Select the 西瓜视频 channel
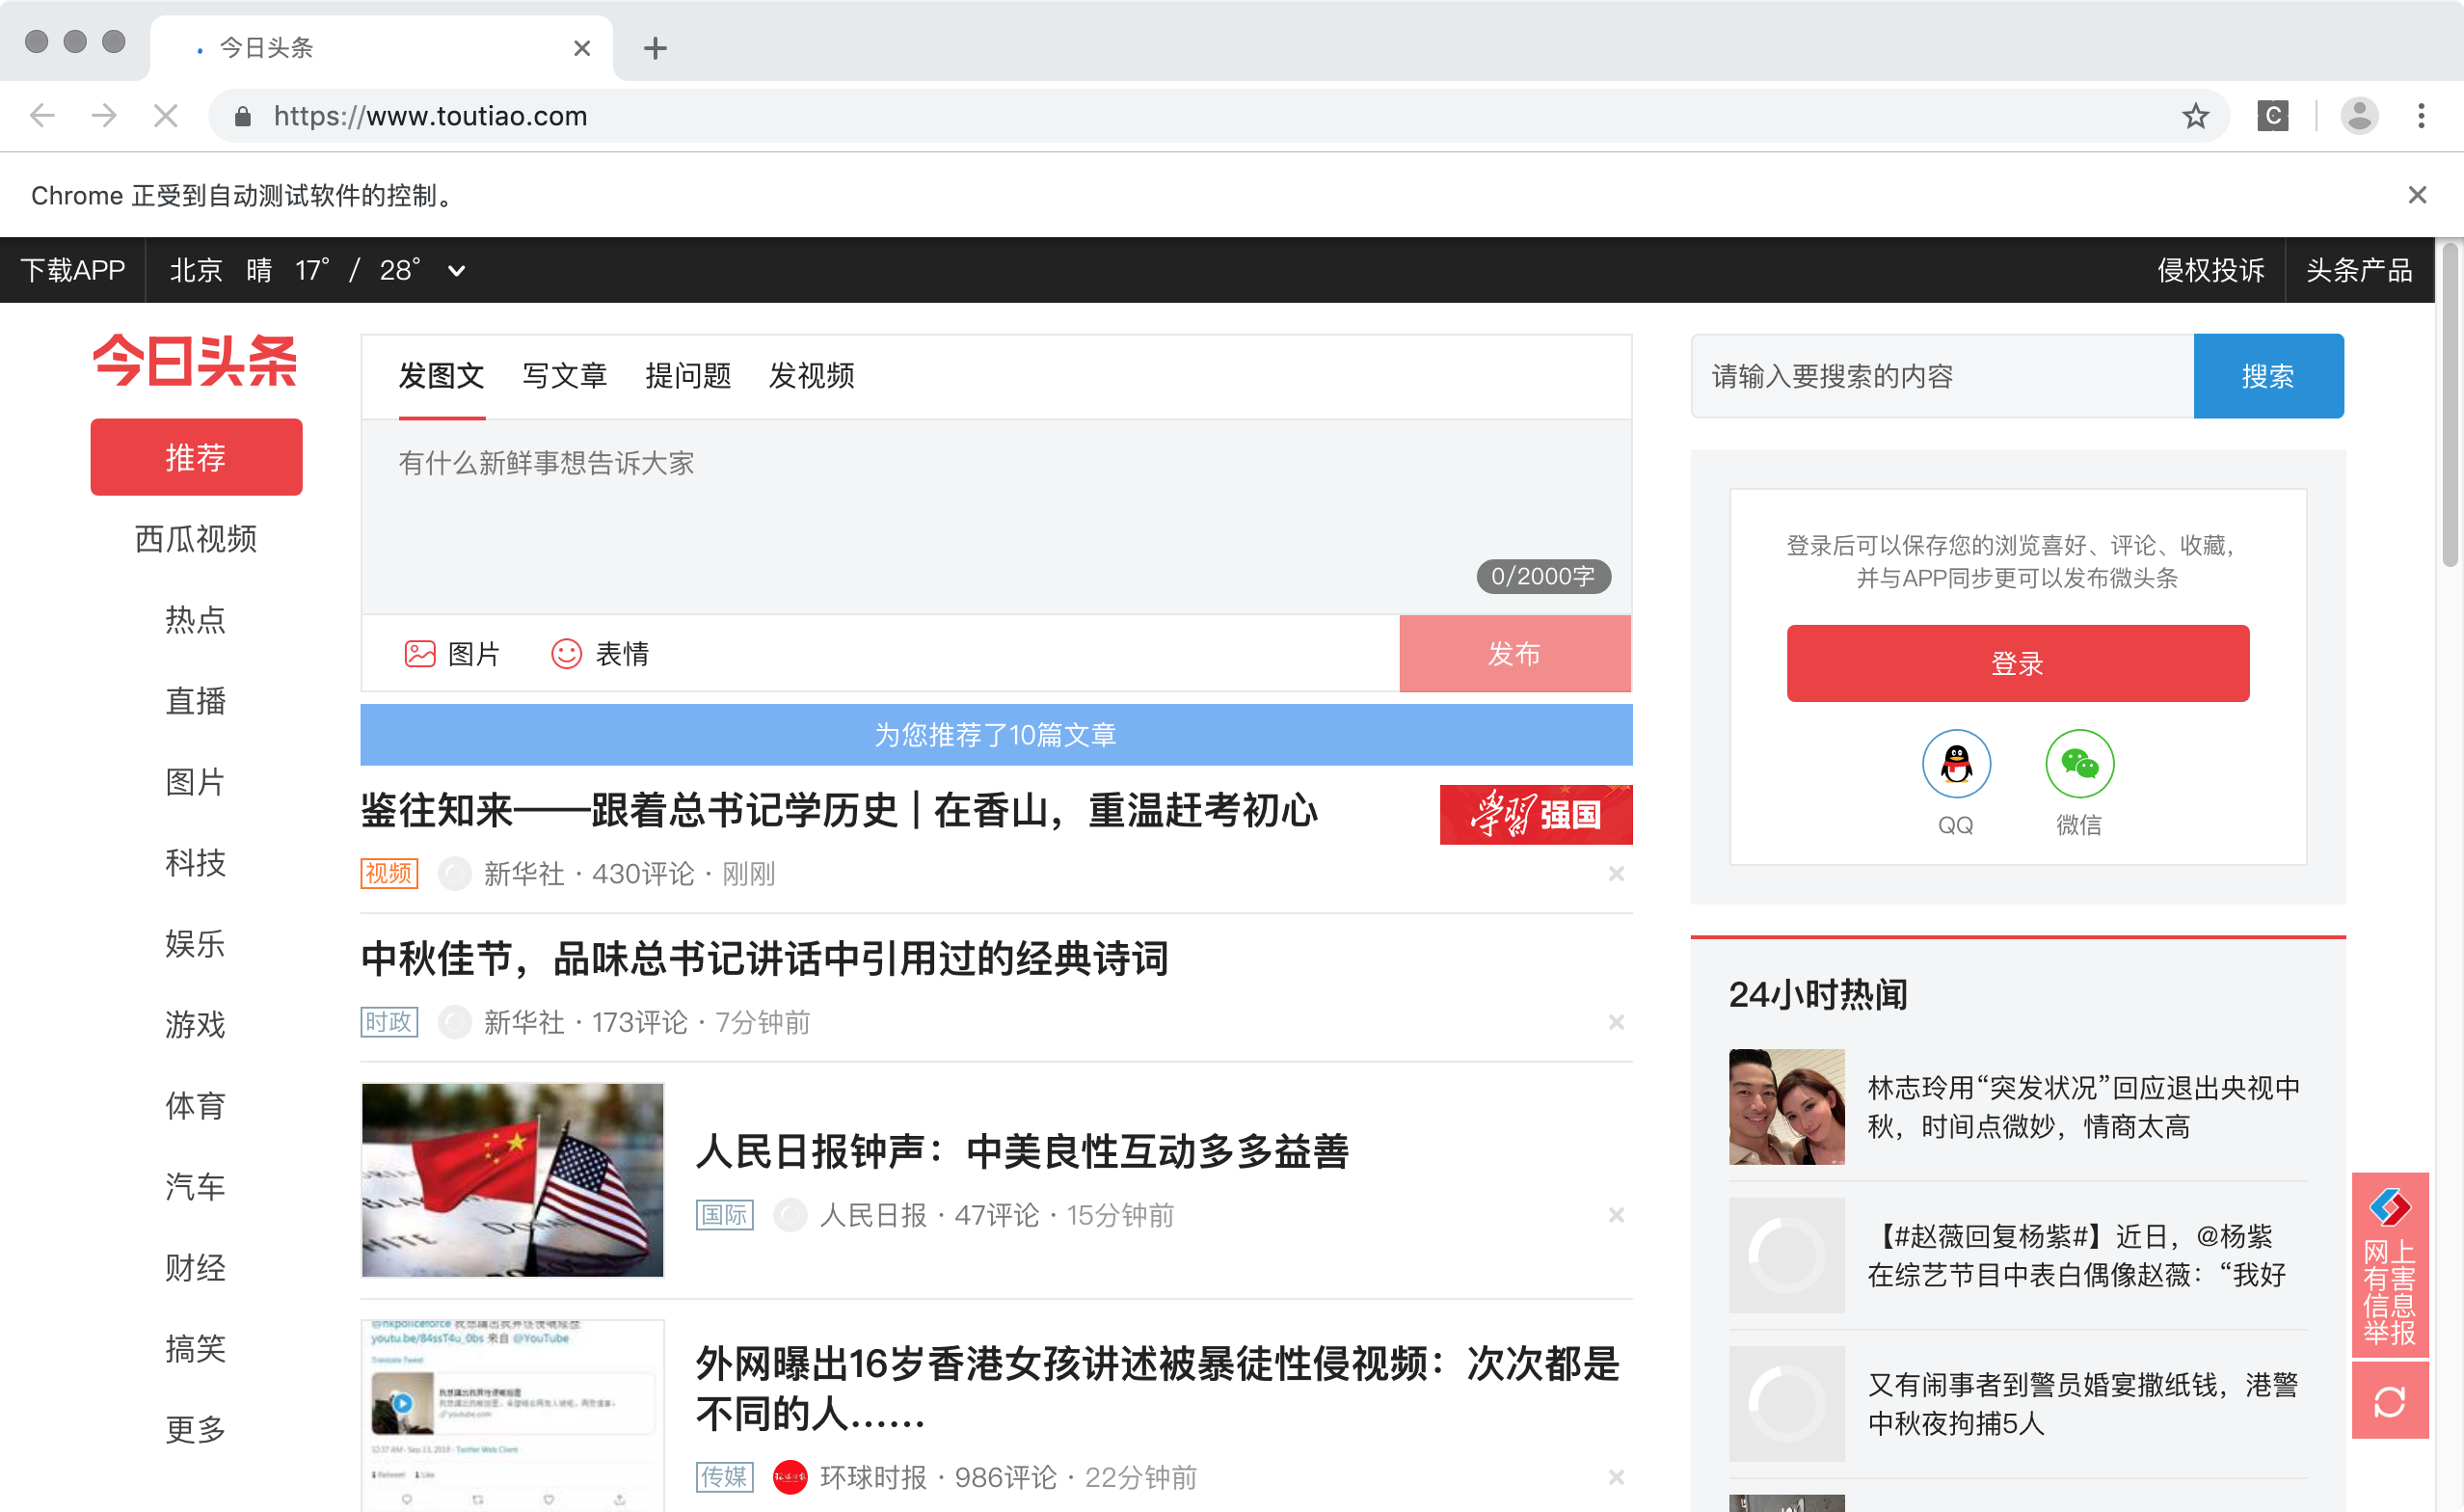 pos(196,539)
